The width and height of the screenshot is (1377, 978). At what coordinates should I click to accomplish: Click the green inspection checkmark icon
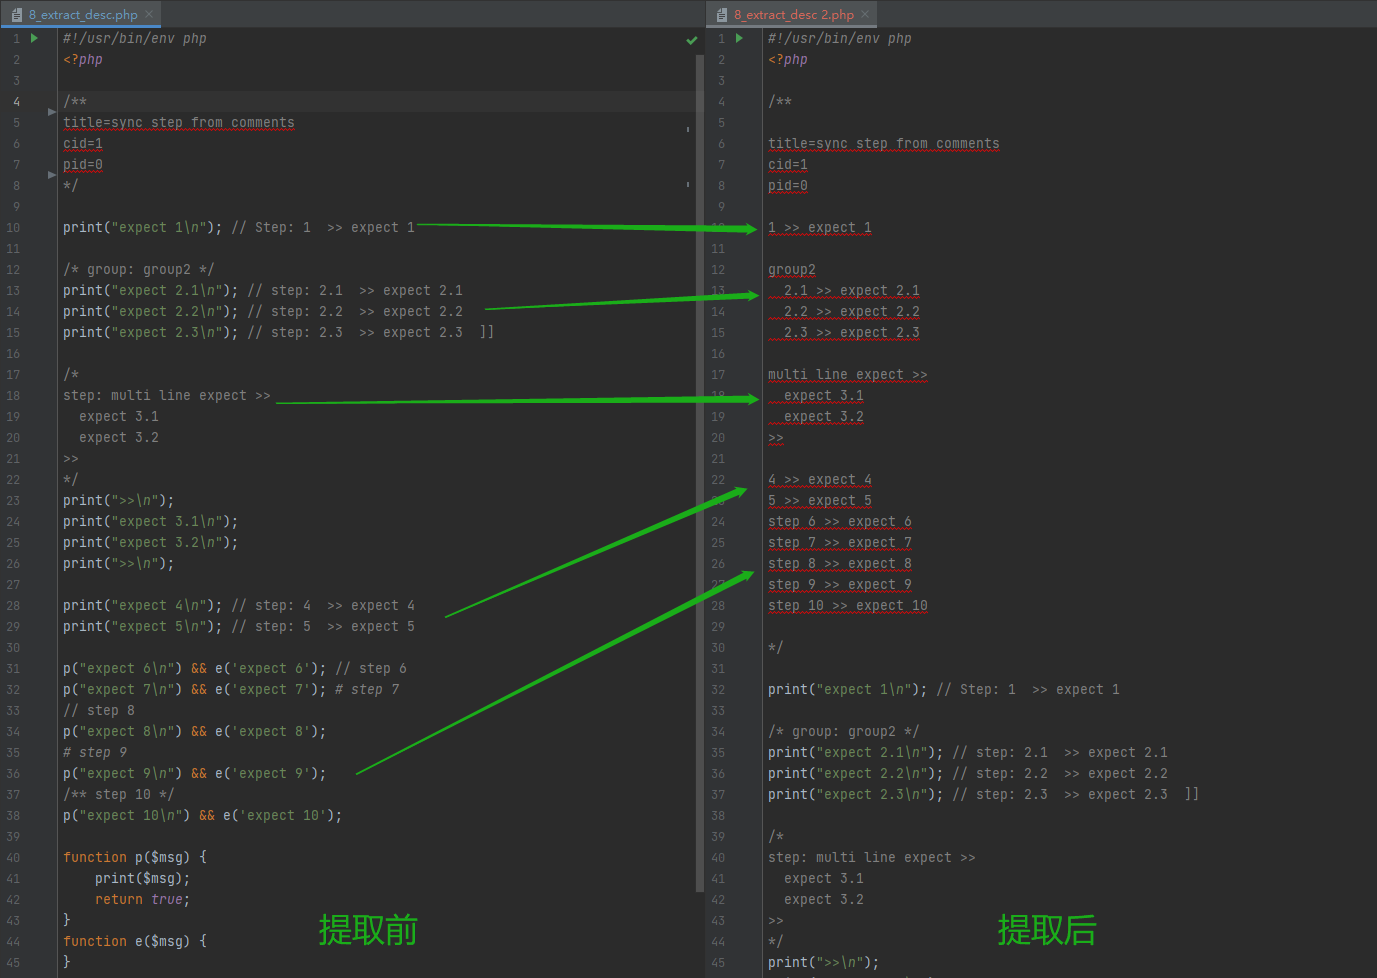(691, 40)
